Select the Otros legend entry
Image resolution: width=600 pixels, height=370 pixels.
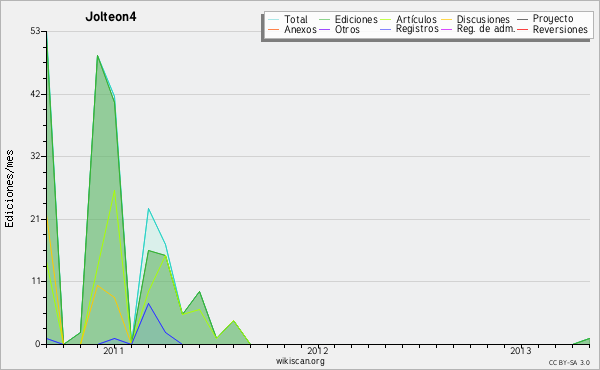pos(347,29)
